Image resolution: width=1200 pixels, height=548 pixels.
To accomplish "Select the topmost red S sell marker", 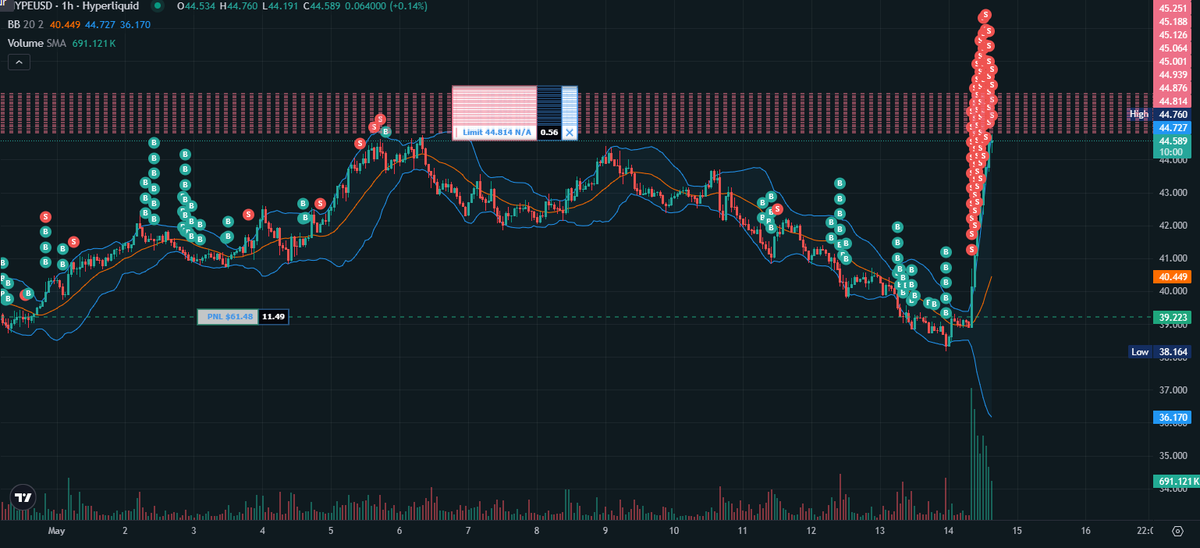I will (986, 15).
